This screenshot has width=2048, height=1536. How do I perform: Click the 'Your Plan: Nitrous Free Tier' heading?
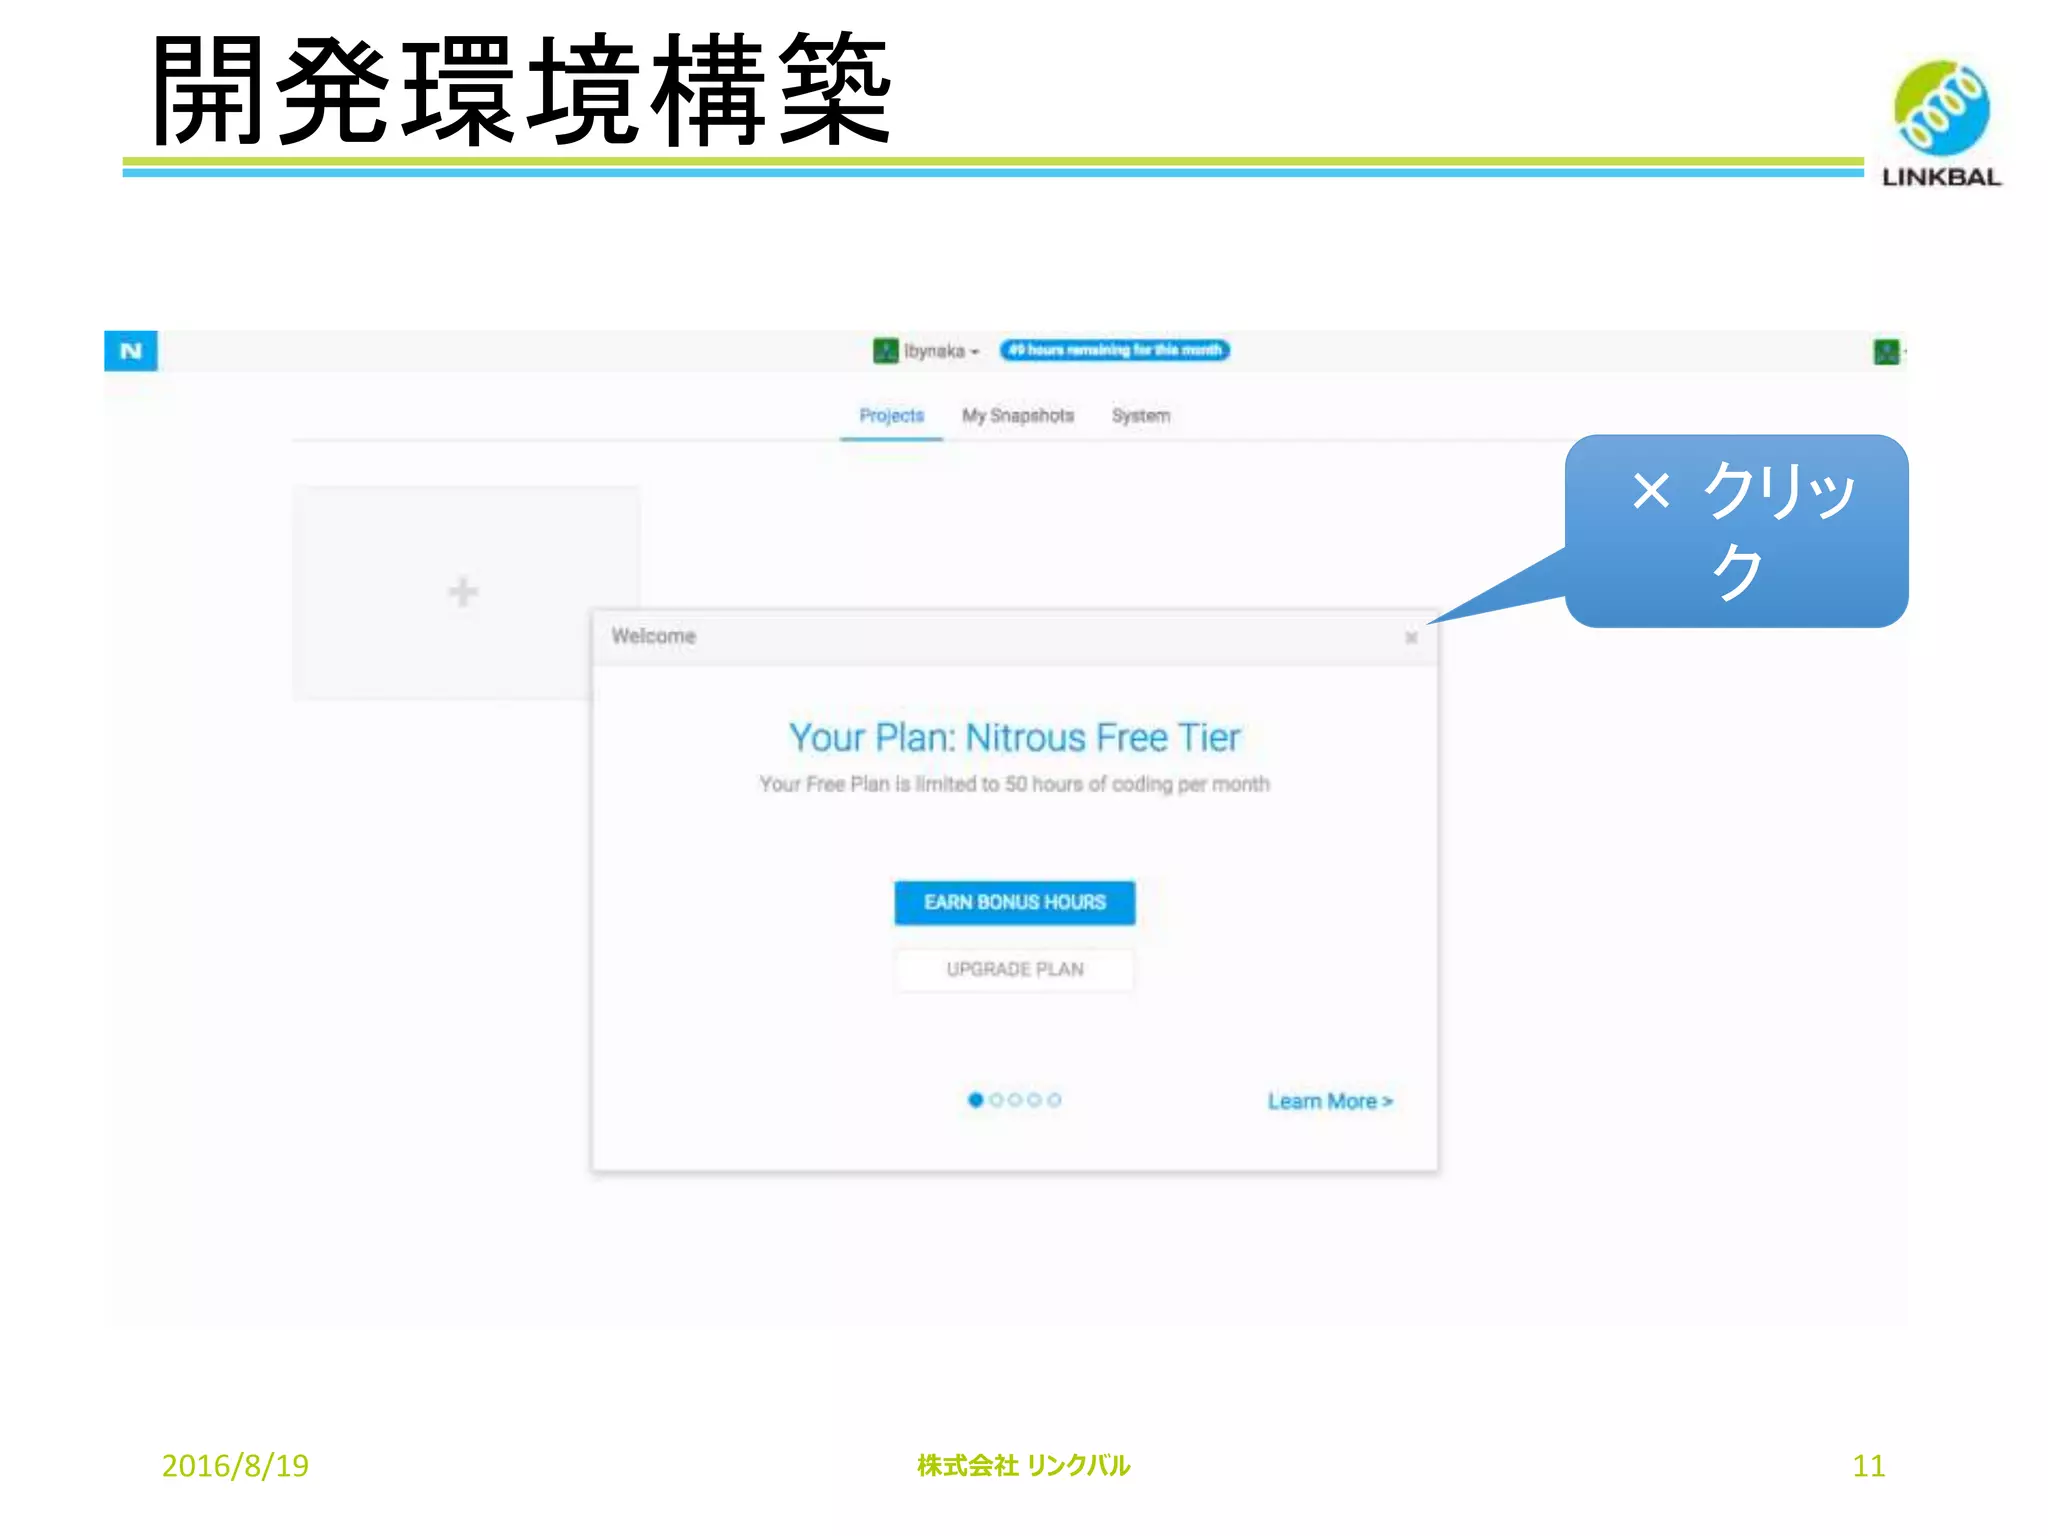coord(1014,738)
